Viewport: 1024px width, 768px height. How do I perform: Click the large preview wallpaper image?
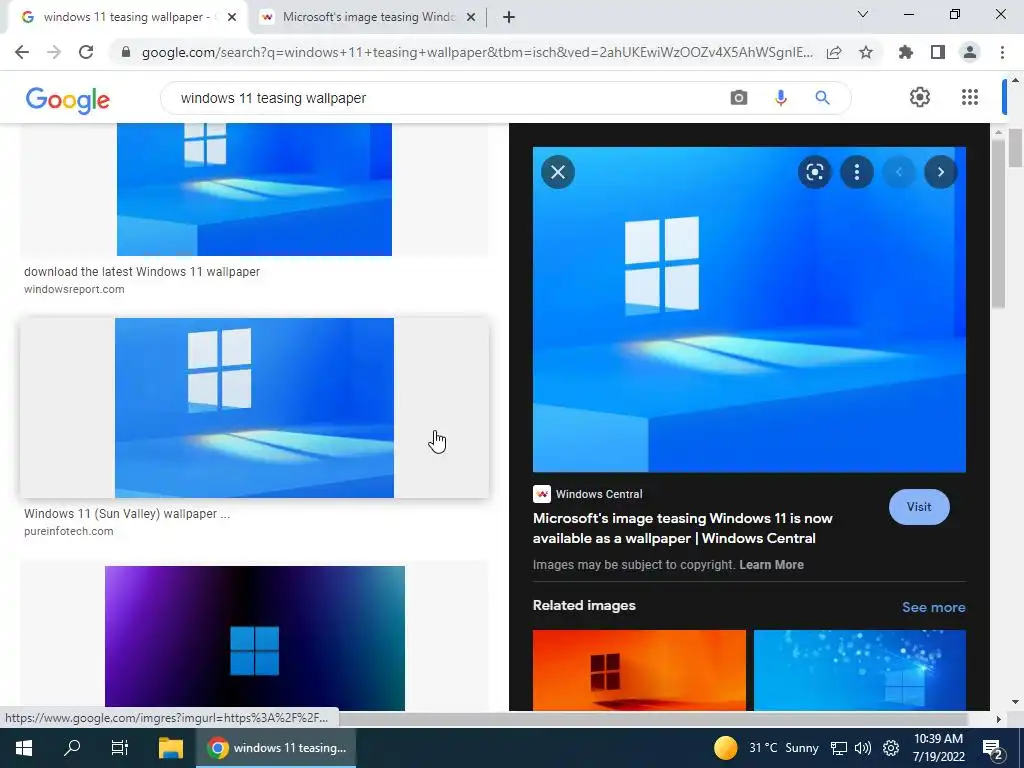pos(749,310)
